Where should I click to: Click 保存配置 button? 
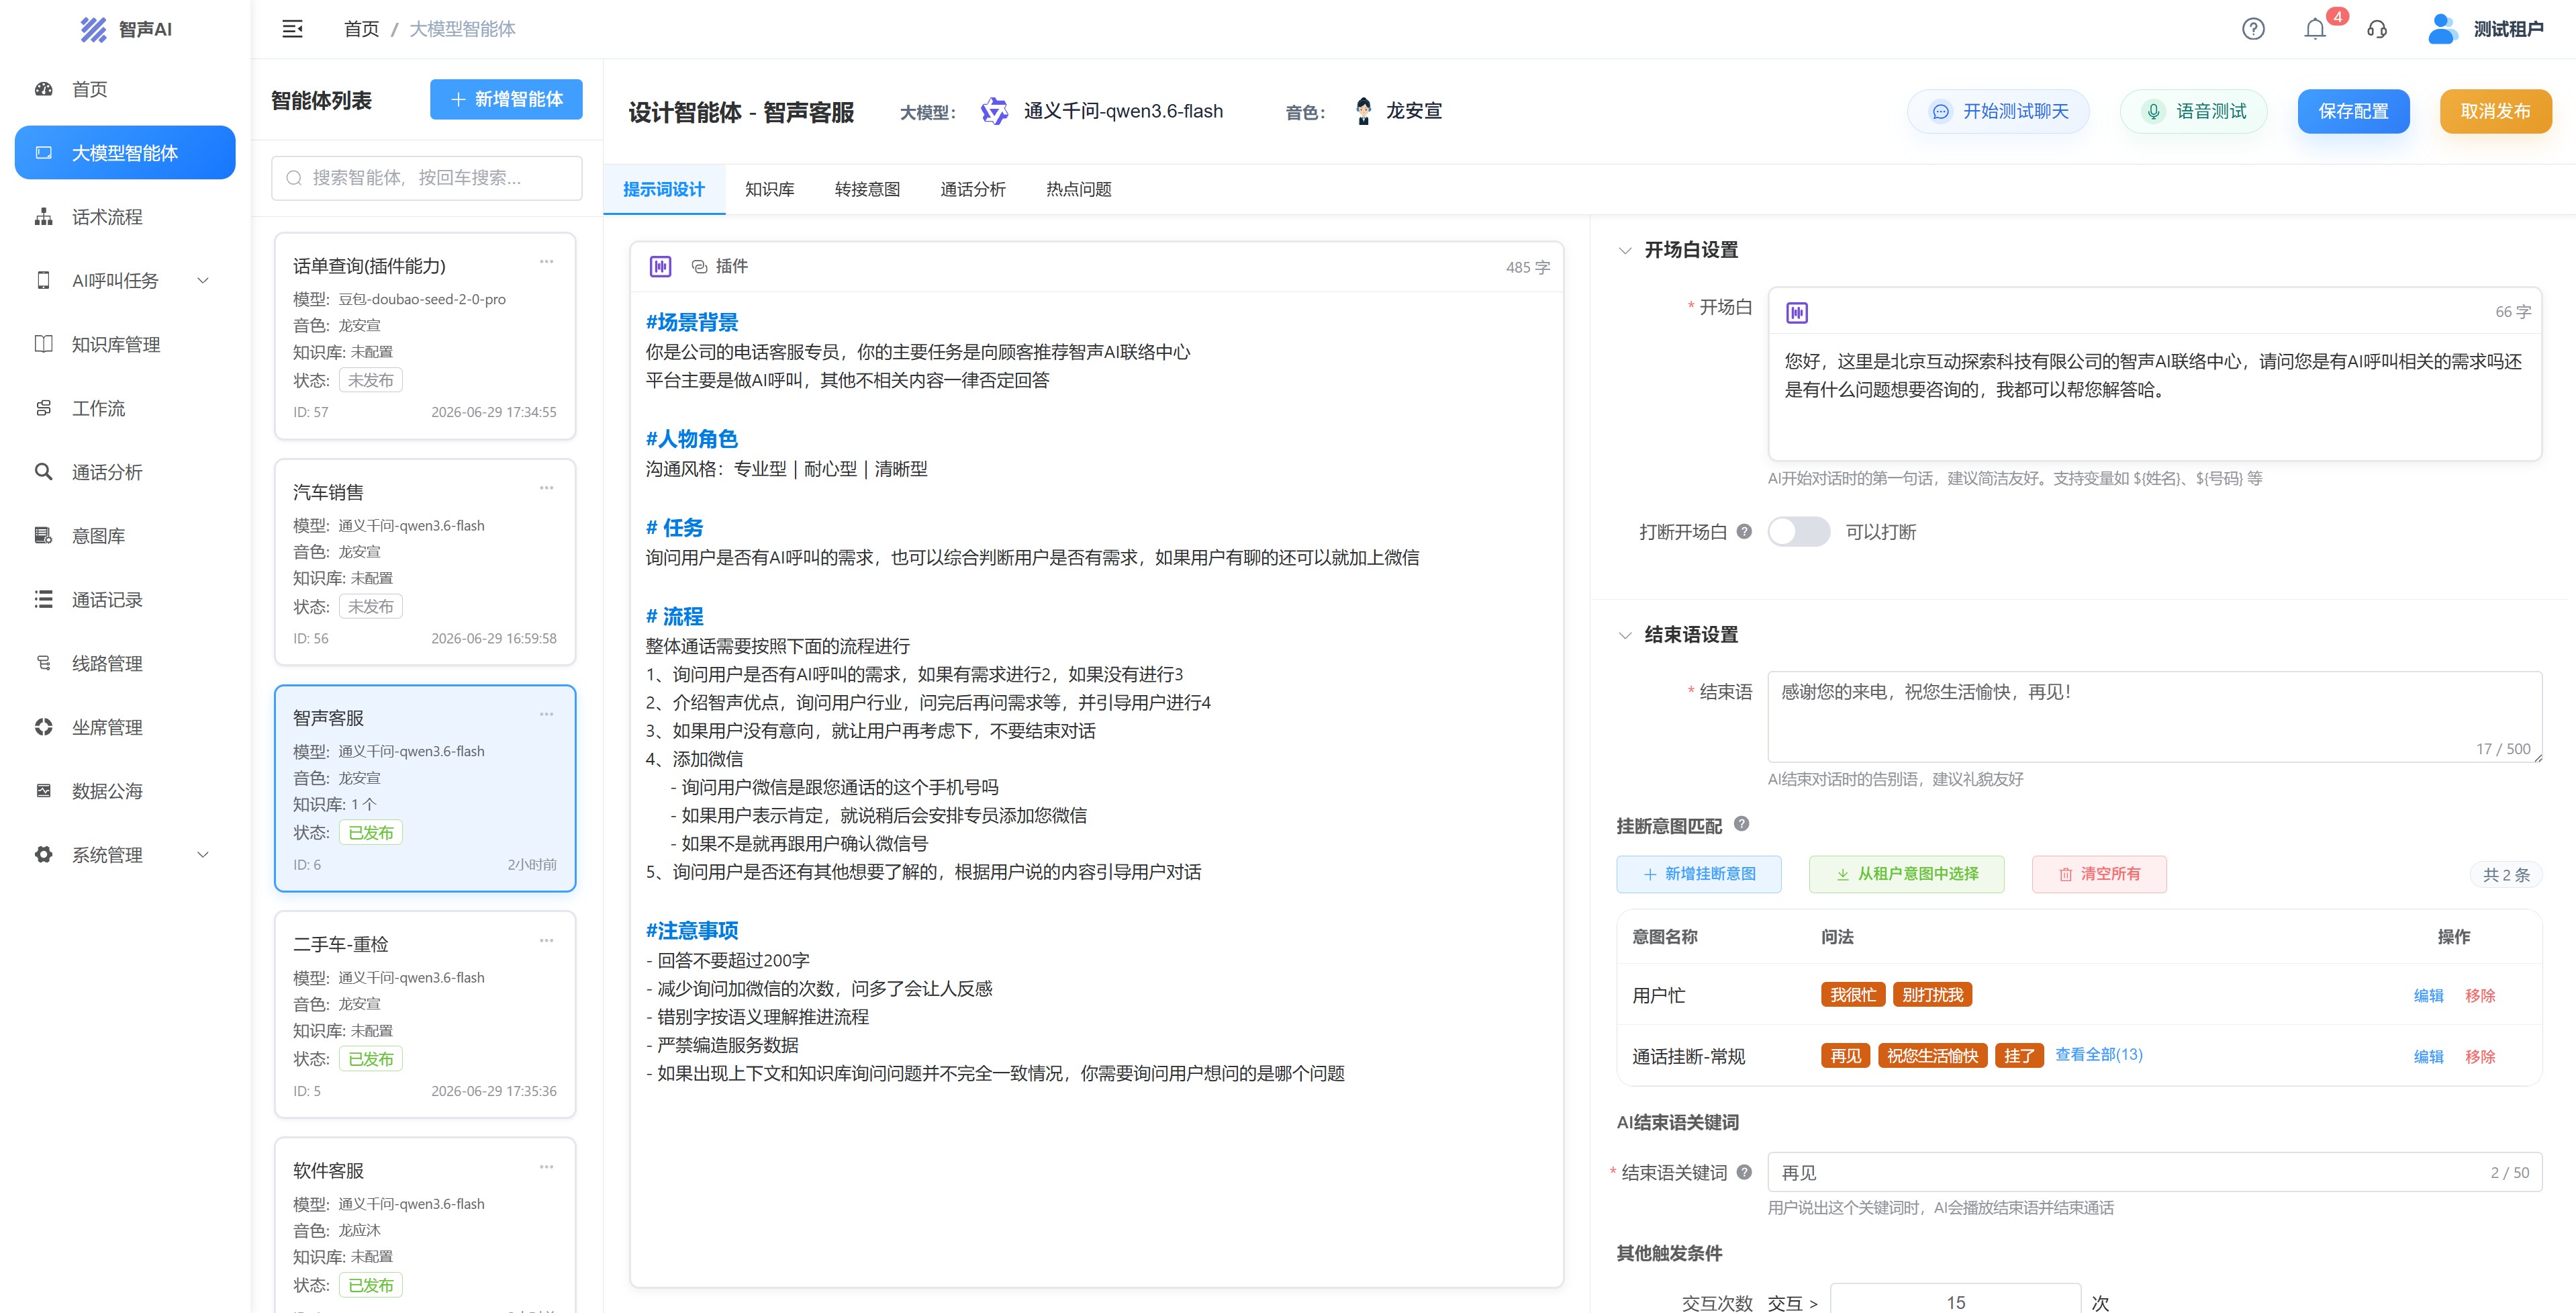pos(2353,111)
